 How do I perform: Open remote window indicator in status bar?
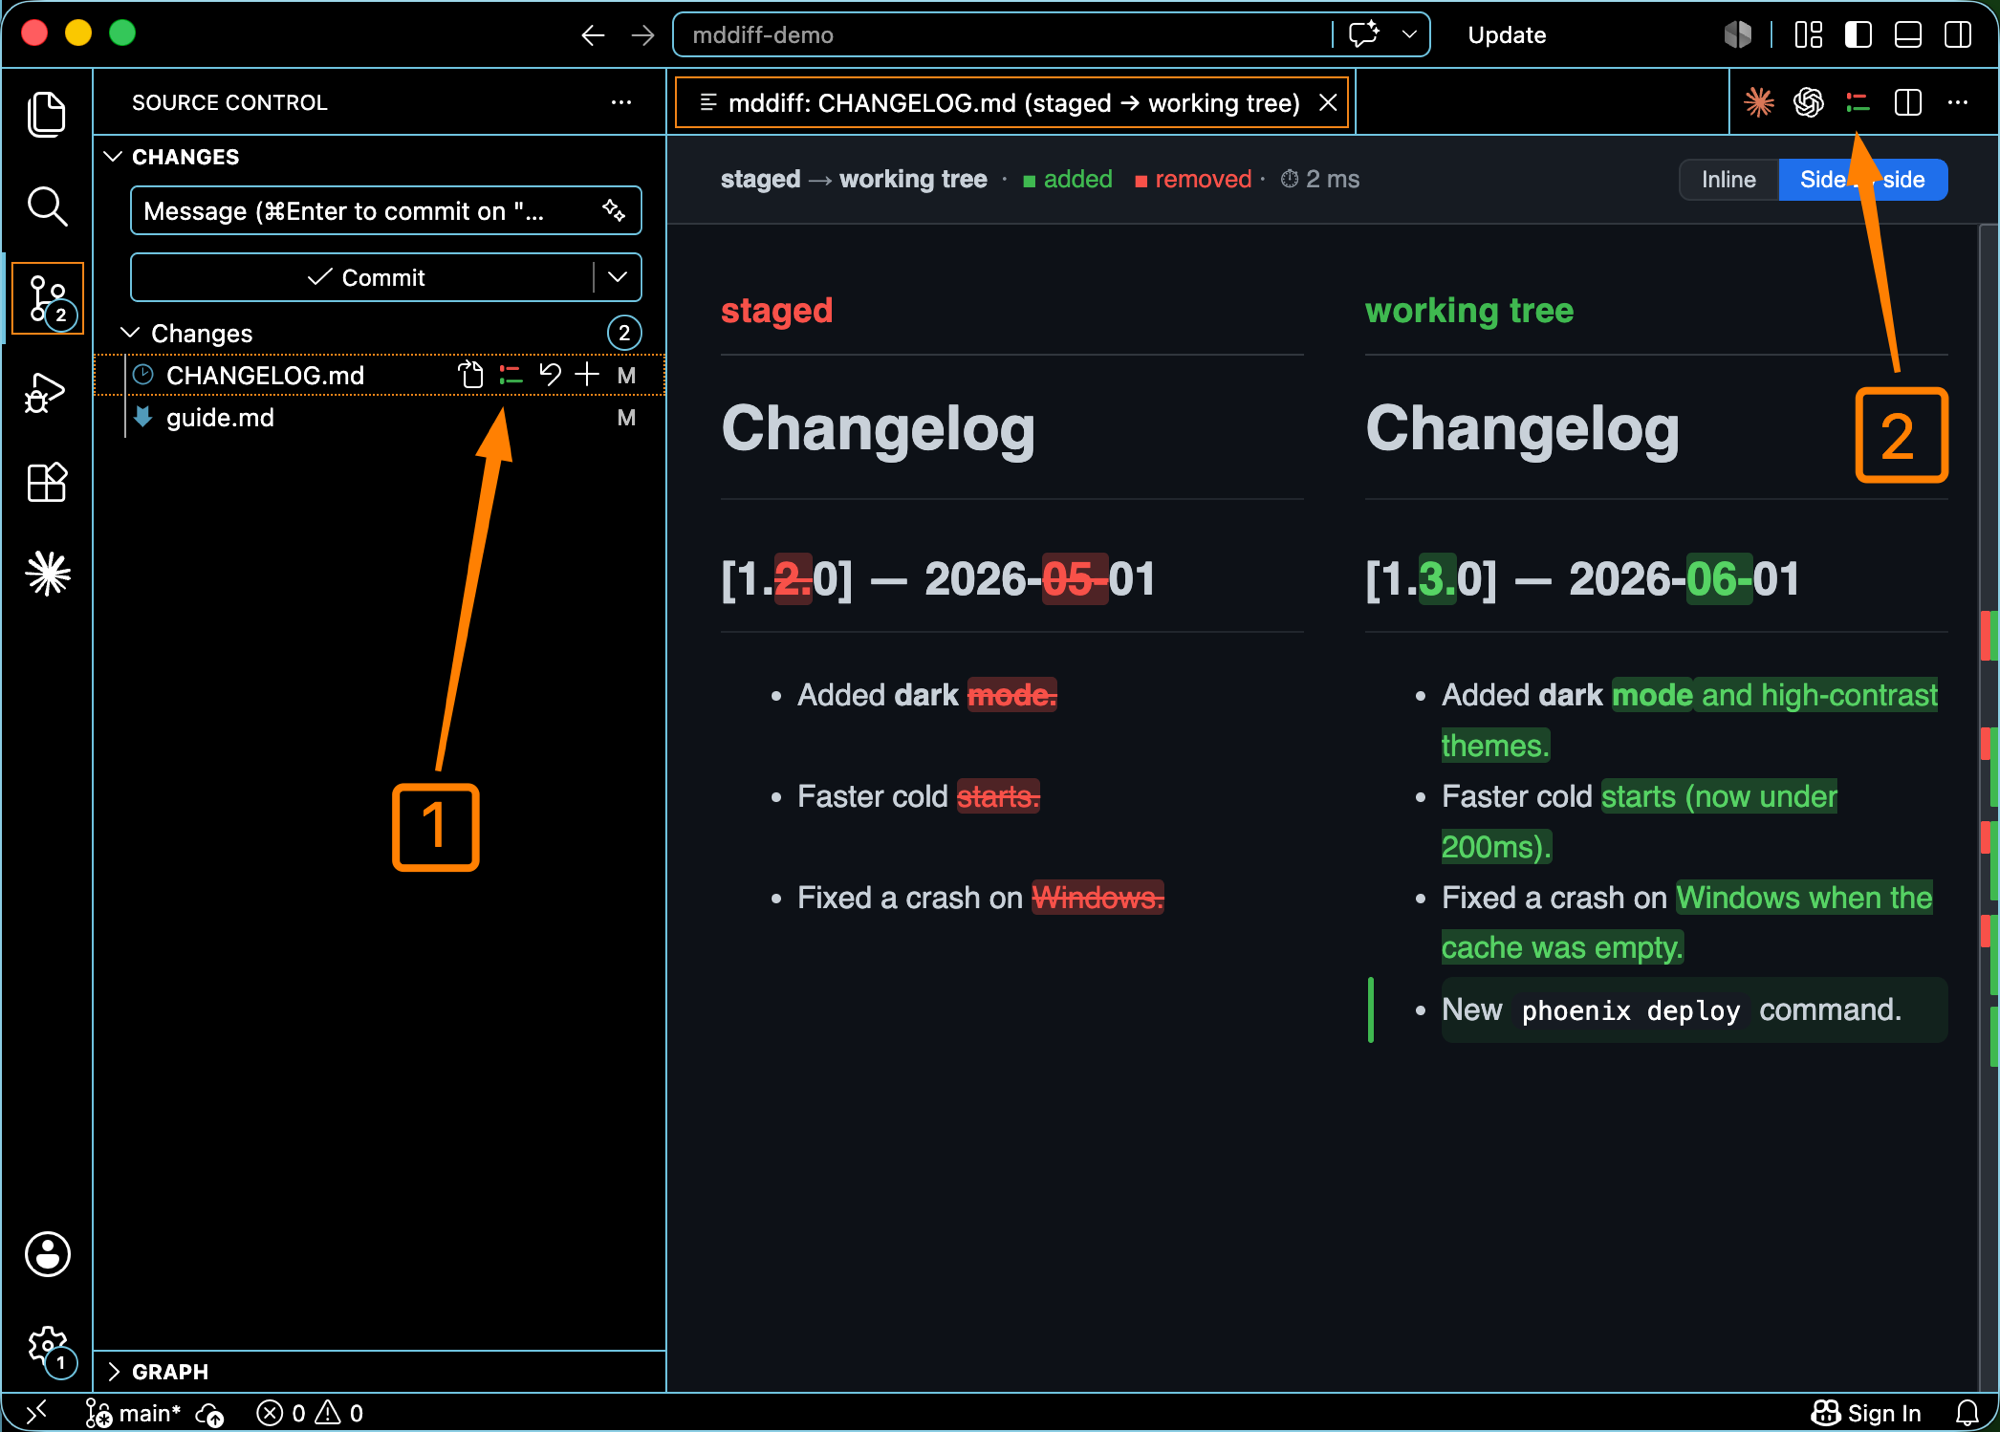point(36,1412)
